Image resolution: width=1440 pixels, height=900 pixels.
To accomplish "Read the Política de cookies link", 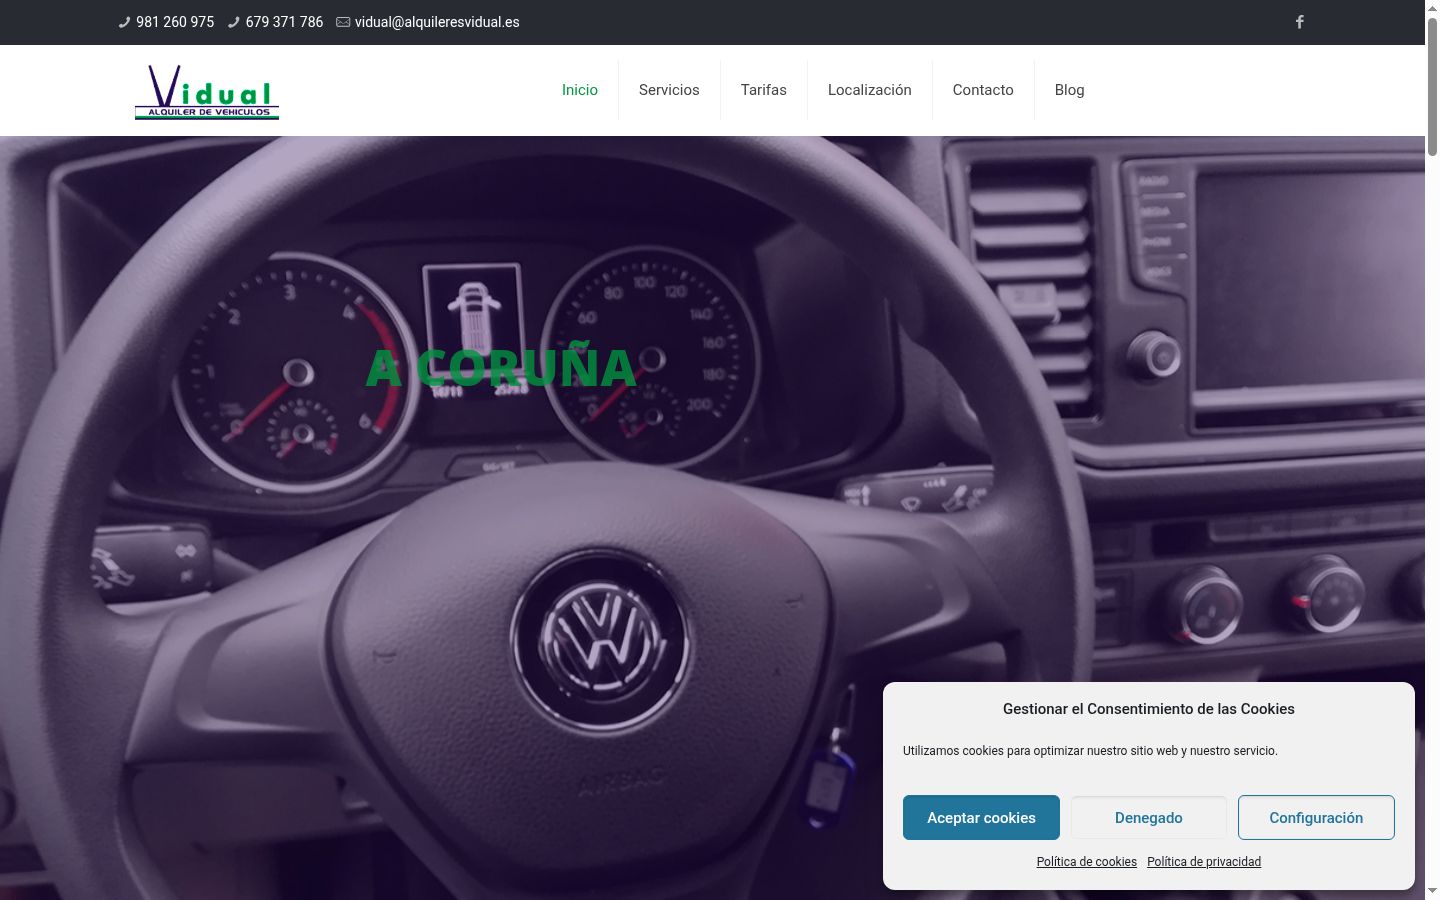I will (x=1087, y=862).
